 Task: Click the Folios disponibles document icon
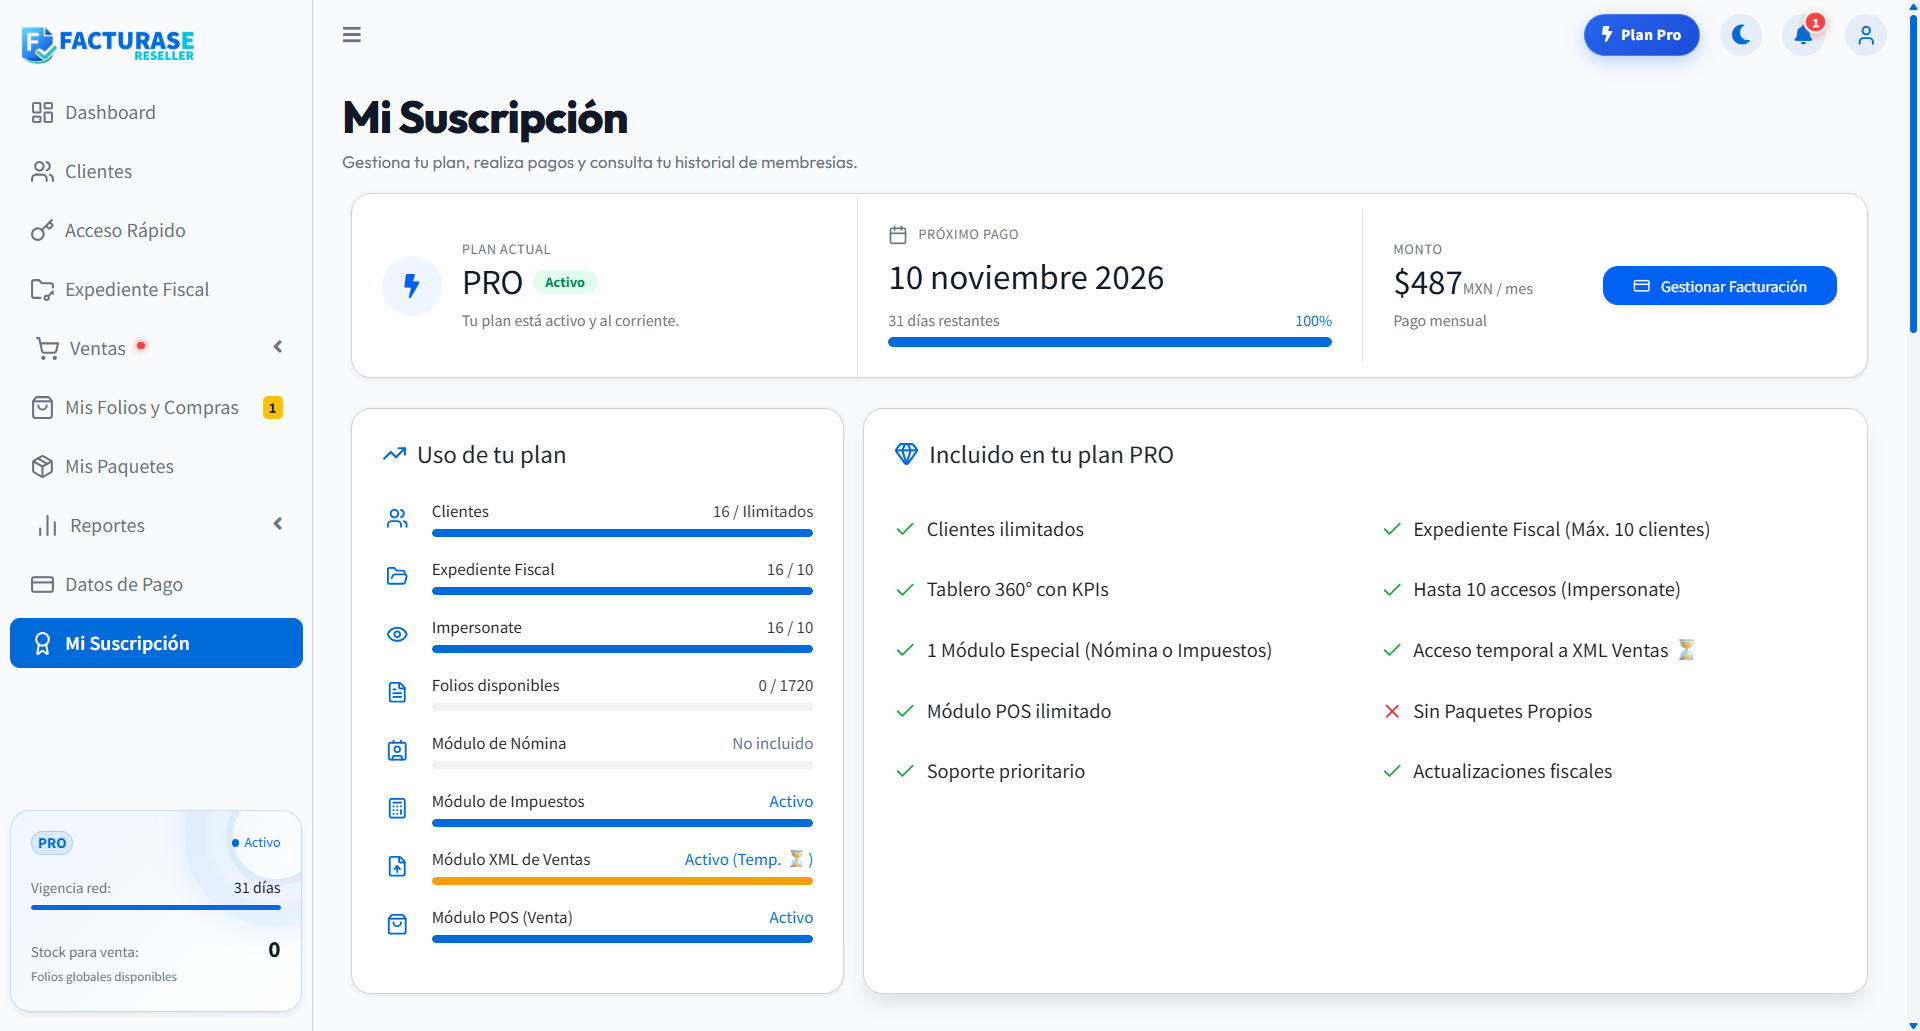click(x=397, y=692)
